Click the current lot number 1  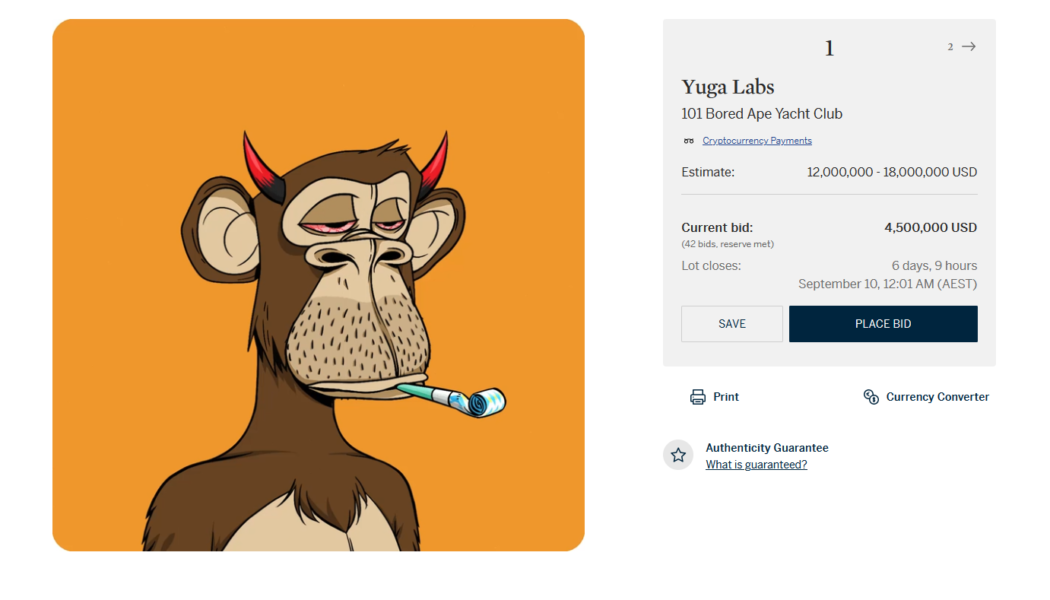point(829,48)
